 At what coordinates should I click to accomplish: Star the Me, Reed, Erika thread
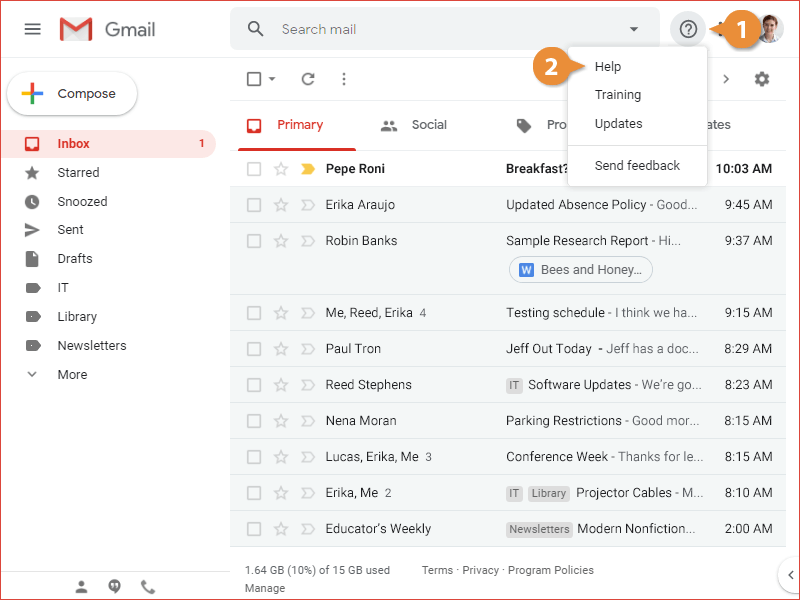281,313
